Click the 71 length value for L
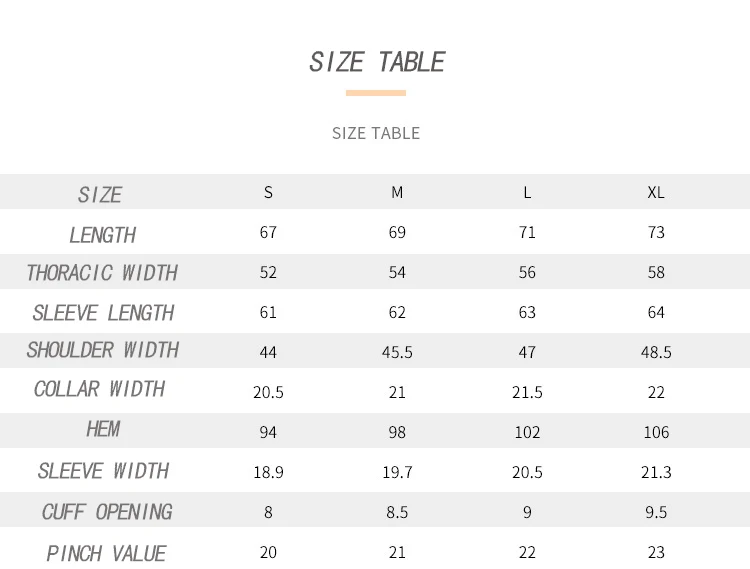 527,232
